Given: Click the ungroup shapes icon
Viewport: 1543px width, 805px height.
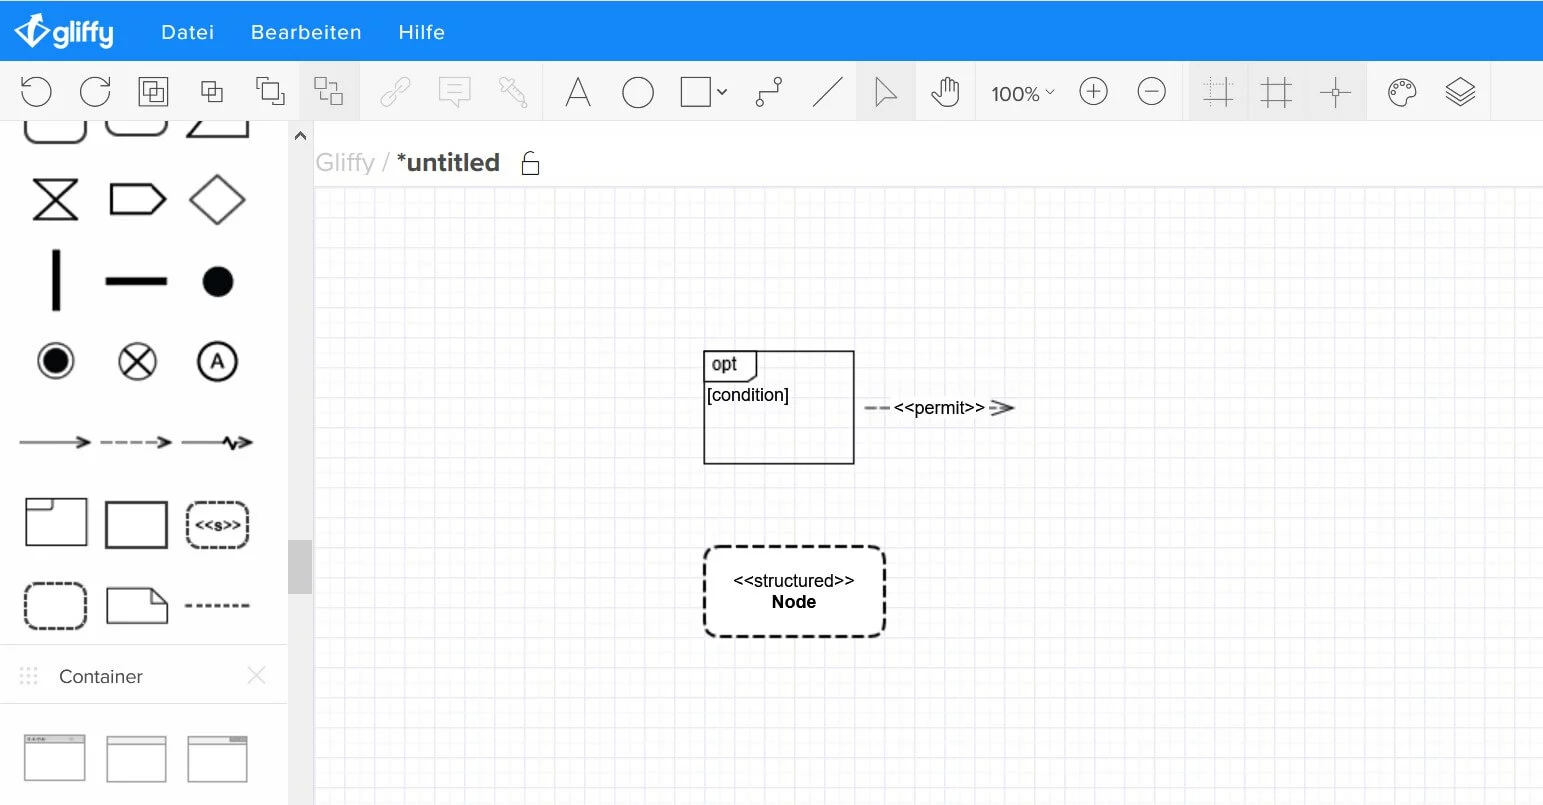Looking at the screenshot, I should tap(329, 91).
